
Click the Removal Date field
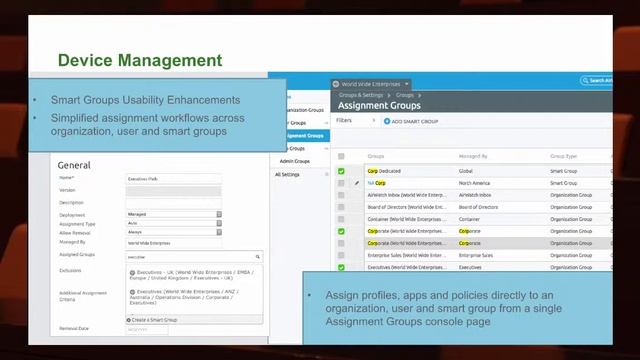[147, 329]
